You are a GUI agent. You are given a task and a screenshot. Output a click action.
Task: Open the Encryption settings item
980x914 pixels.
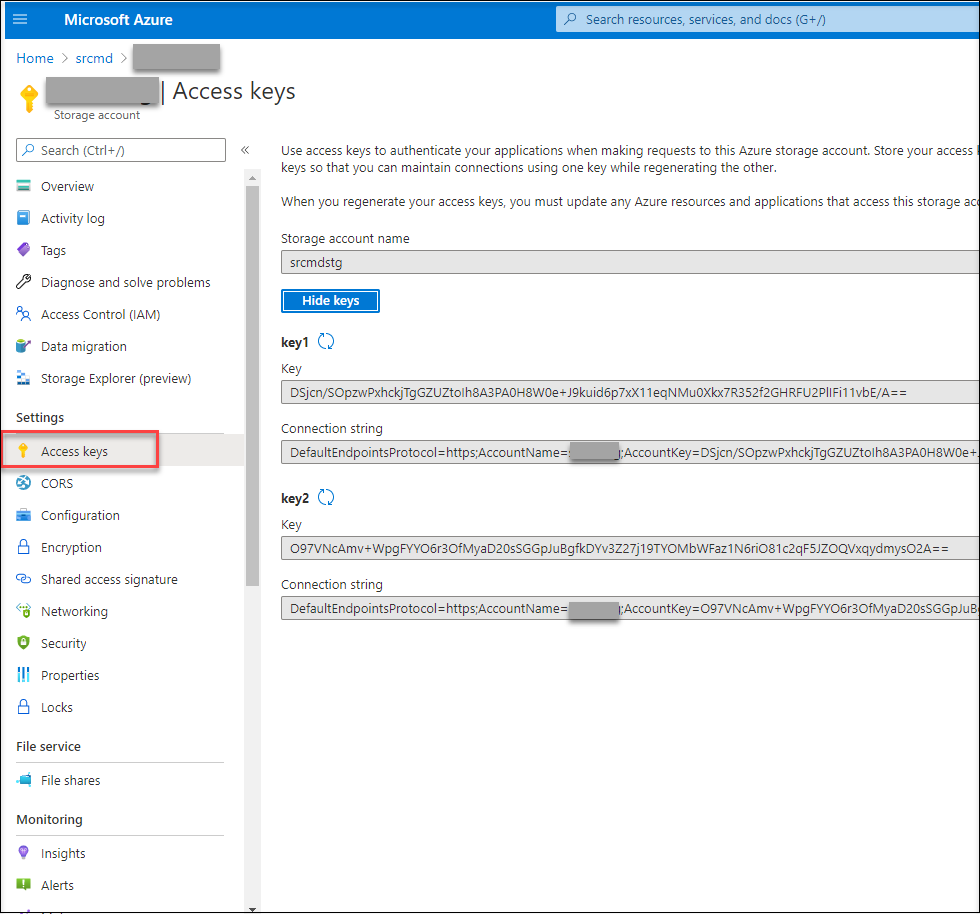pyautogui.click(x=71, y=547)
